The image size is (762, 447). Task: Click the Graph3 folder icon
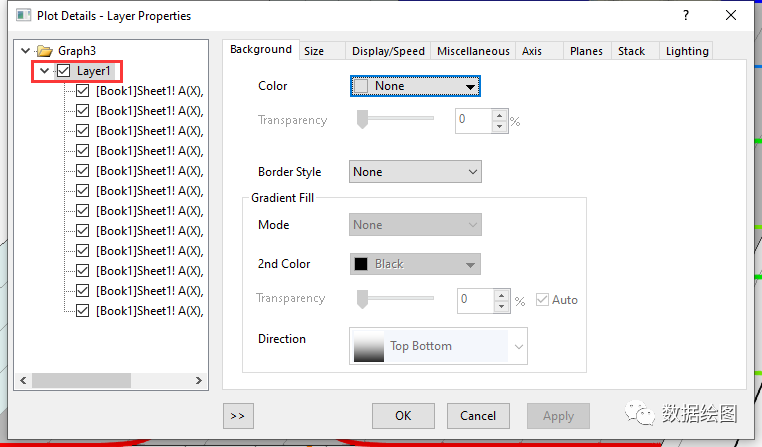tap(45, 51)
